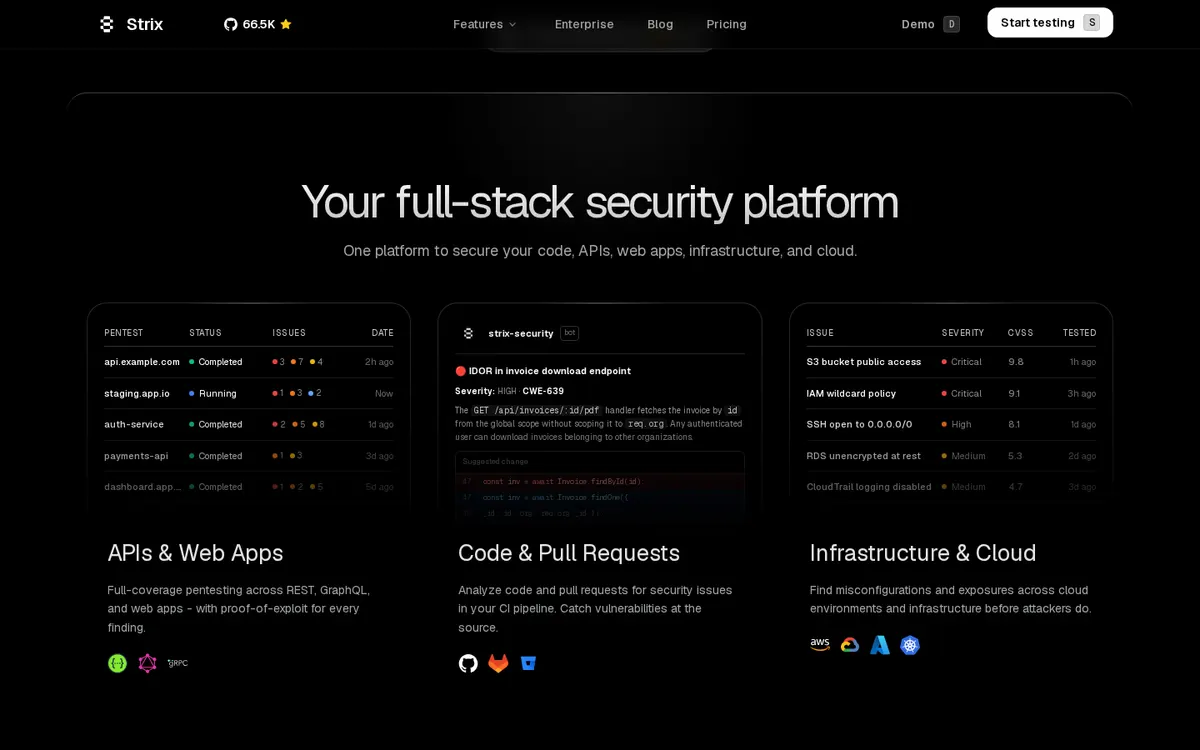The height and width of the screenshot is (750, 1200).
Task: Click the Strix brand name
Action: [145, 24]
